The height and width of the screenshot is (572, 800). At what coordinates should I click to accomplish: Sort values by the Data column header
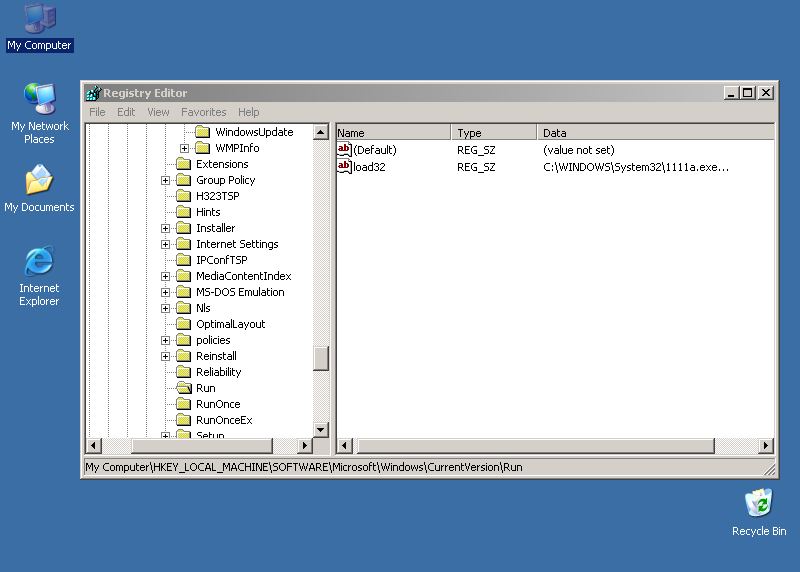pos(656,133)
